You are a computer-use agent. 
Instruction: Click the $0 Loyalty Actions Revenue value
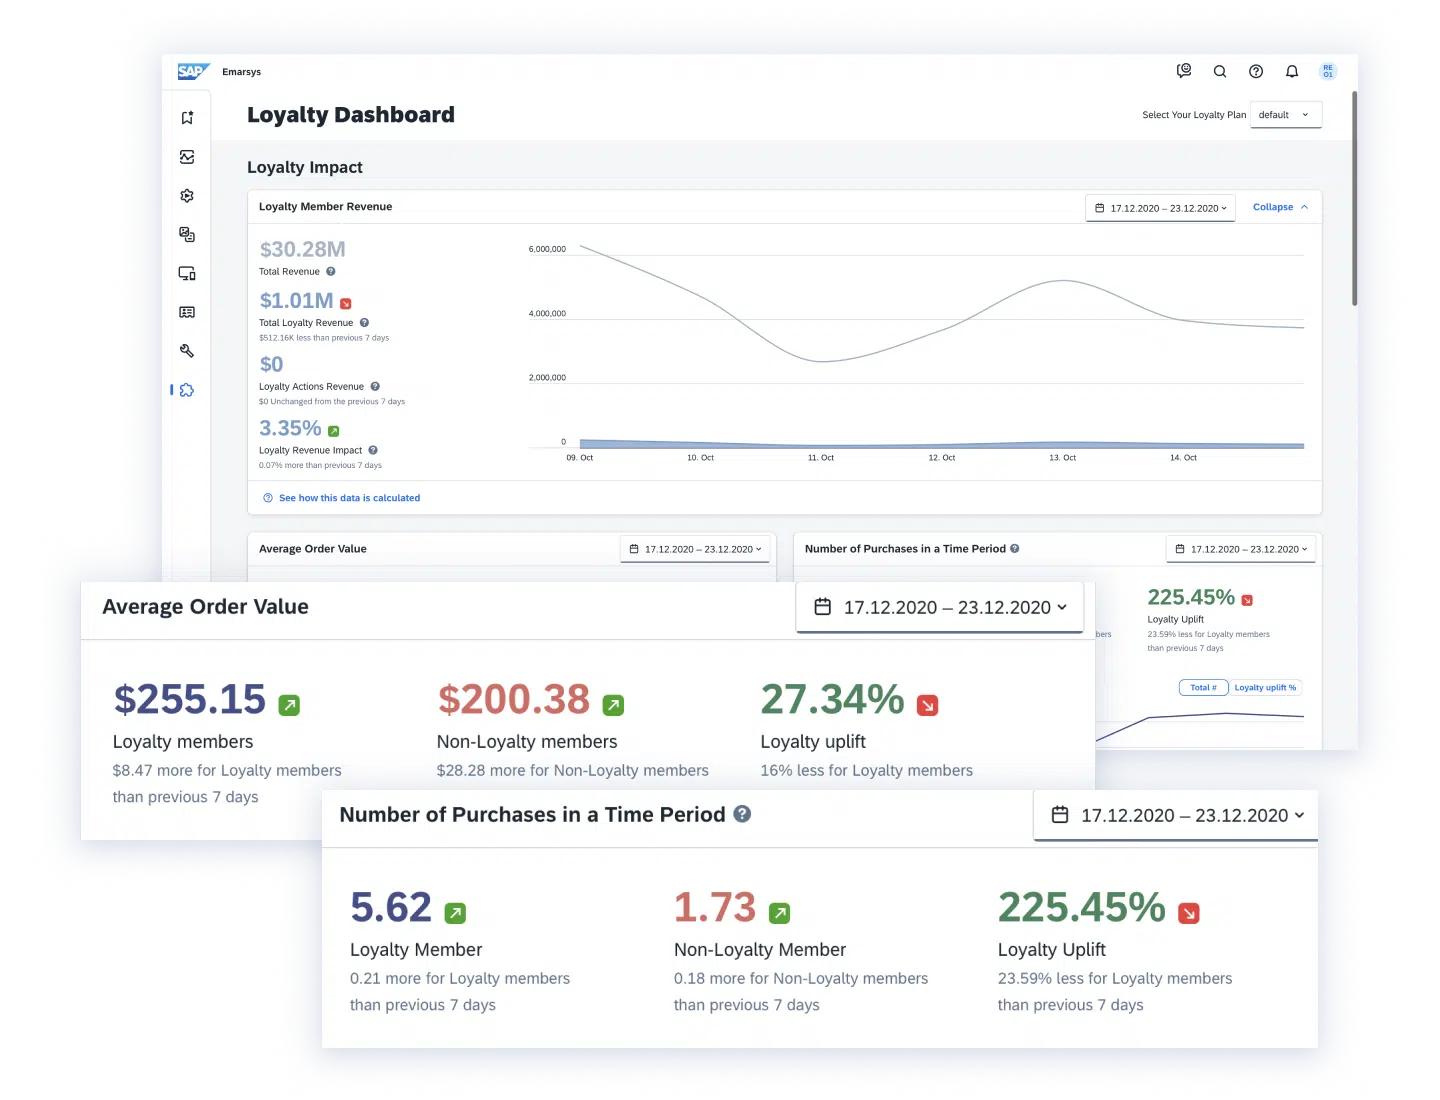[x=271, y=364]
